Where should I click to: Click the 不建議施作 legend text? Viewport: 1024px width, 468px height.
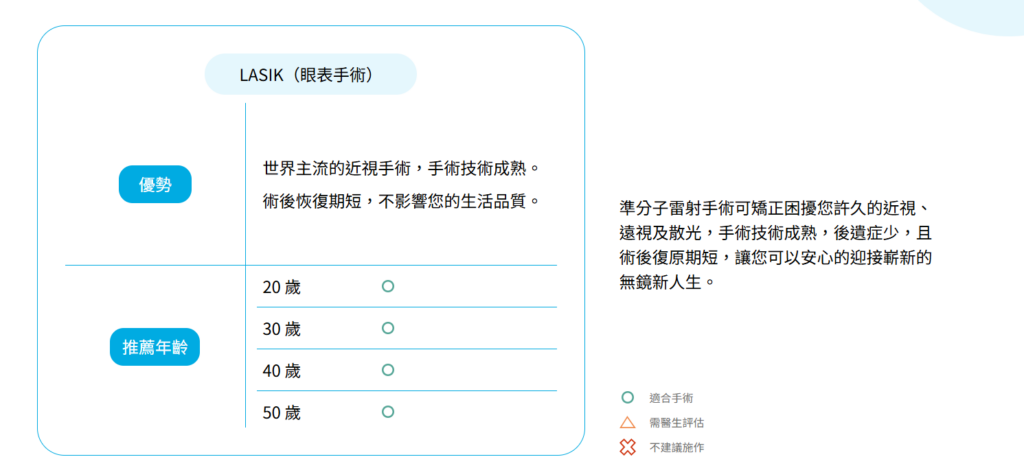click(677, 448)
